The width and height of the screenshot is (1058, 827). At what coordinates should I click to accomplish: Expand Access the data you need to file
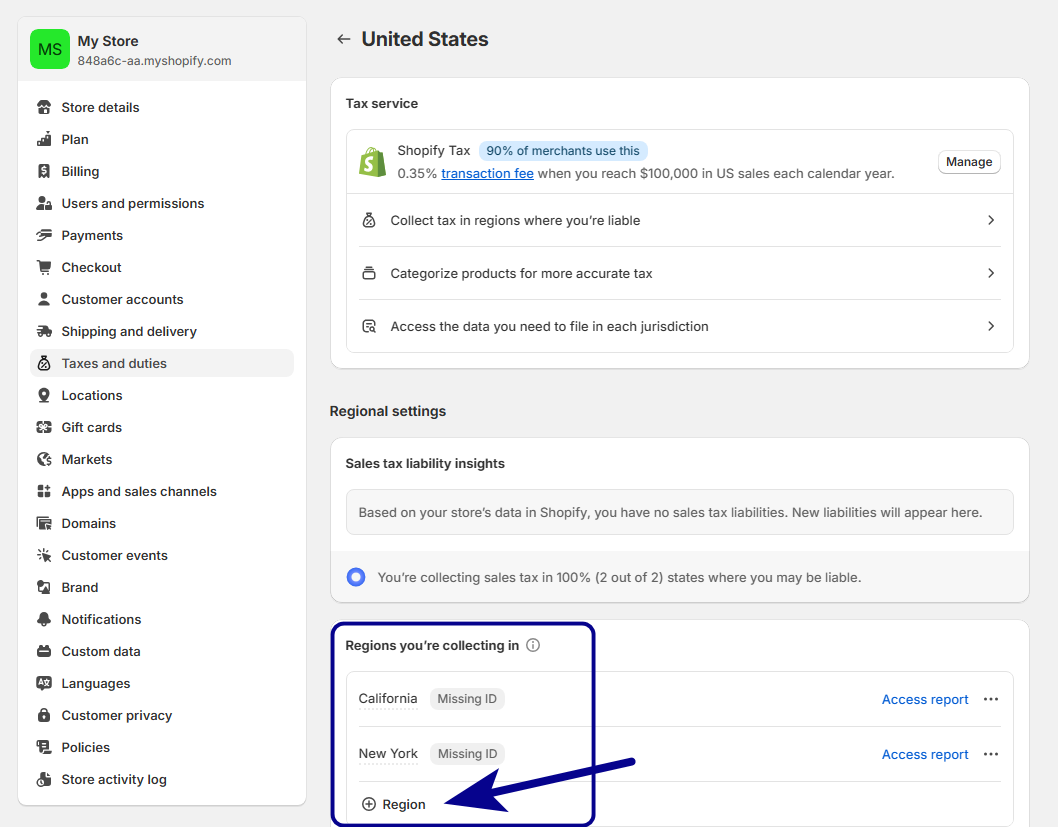coord(679,326)
